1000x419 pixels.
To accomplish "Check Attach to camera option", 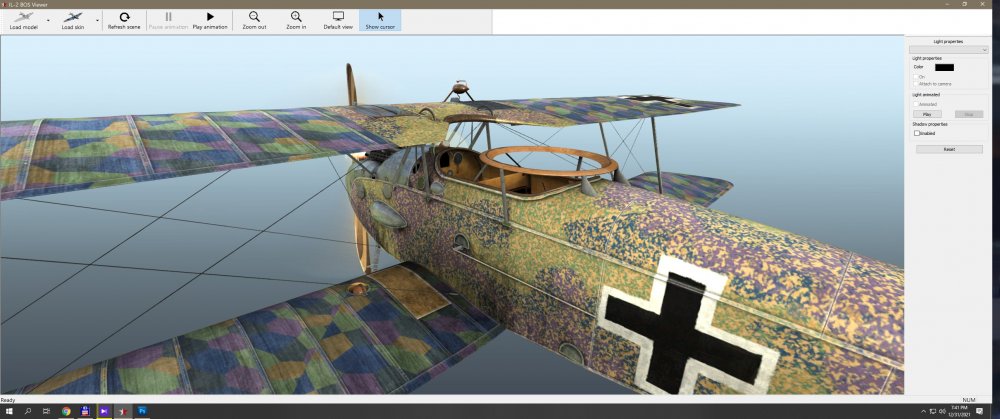I will pos(916,84).
